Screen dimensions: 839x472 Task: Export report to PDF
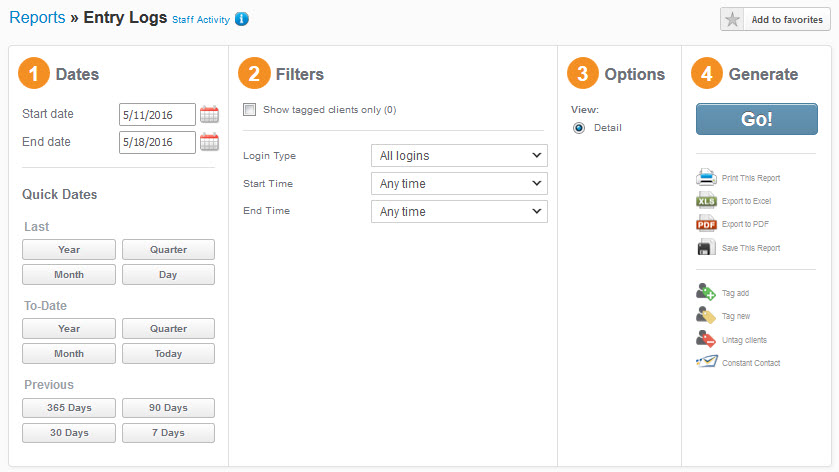(x=707, y=224)
